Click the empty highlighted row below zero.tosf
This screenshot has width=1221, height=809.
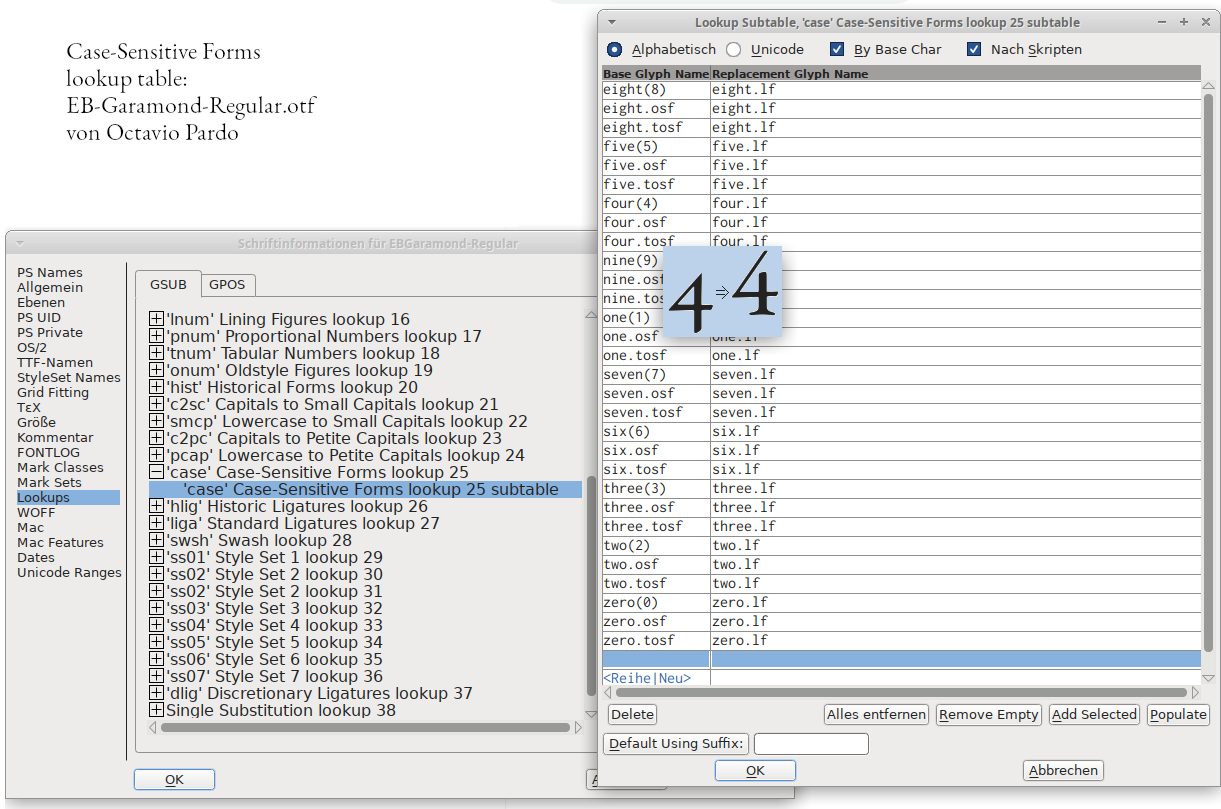[x=901, y=659]
